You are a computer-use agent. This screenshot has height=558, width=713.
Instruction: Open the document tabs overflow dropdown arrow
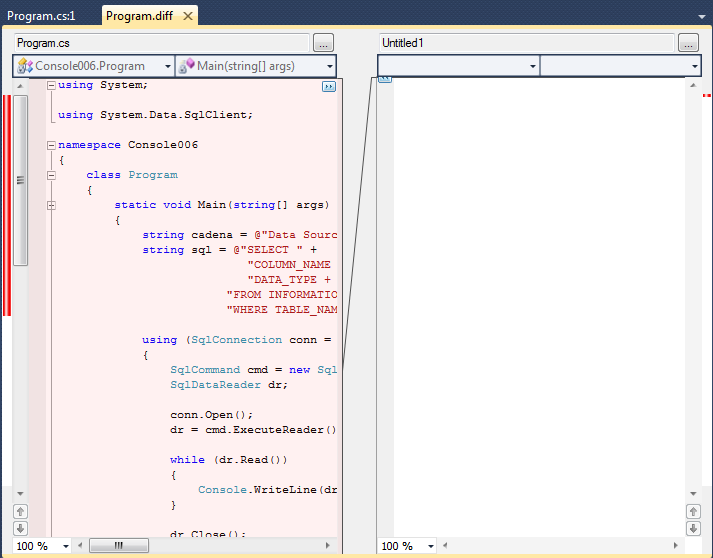(701, 16)
